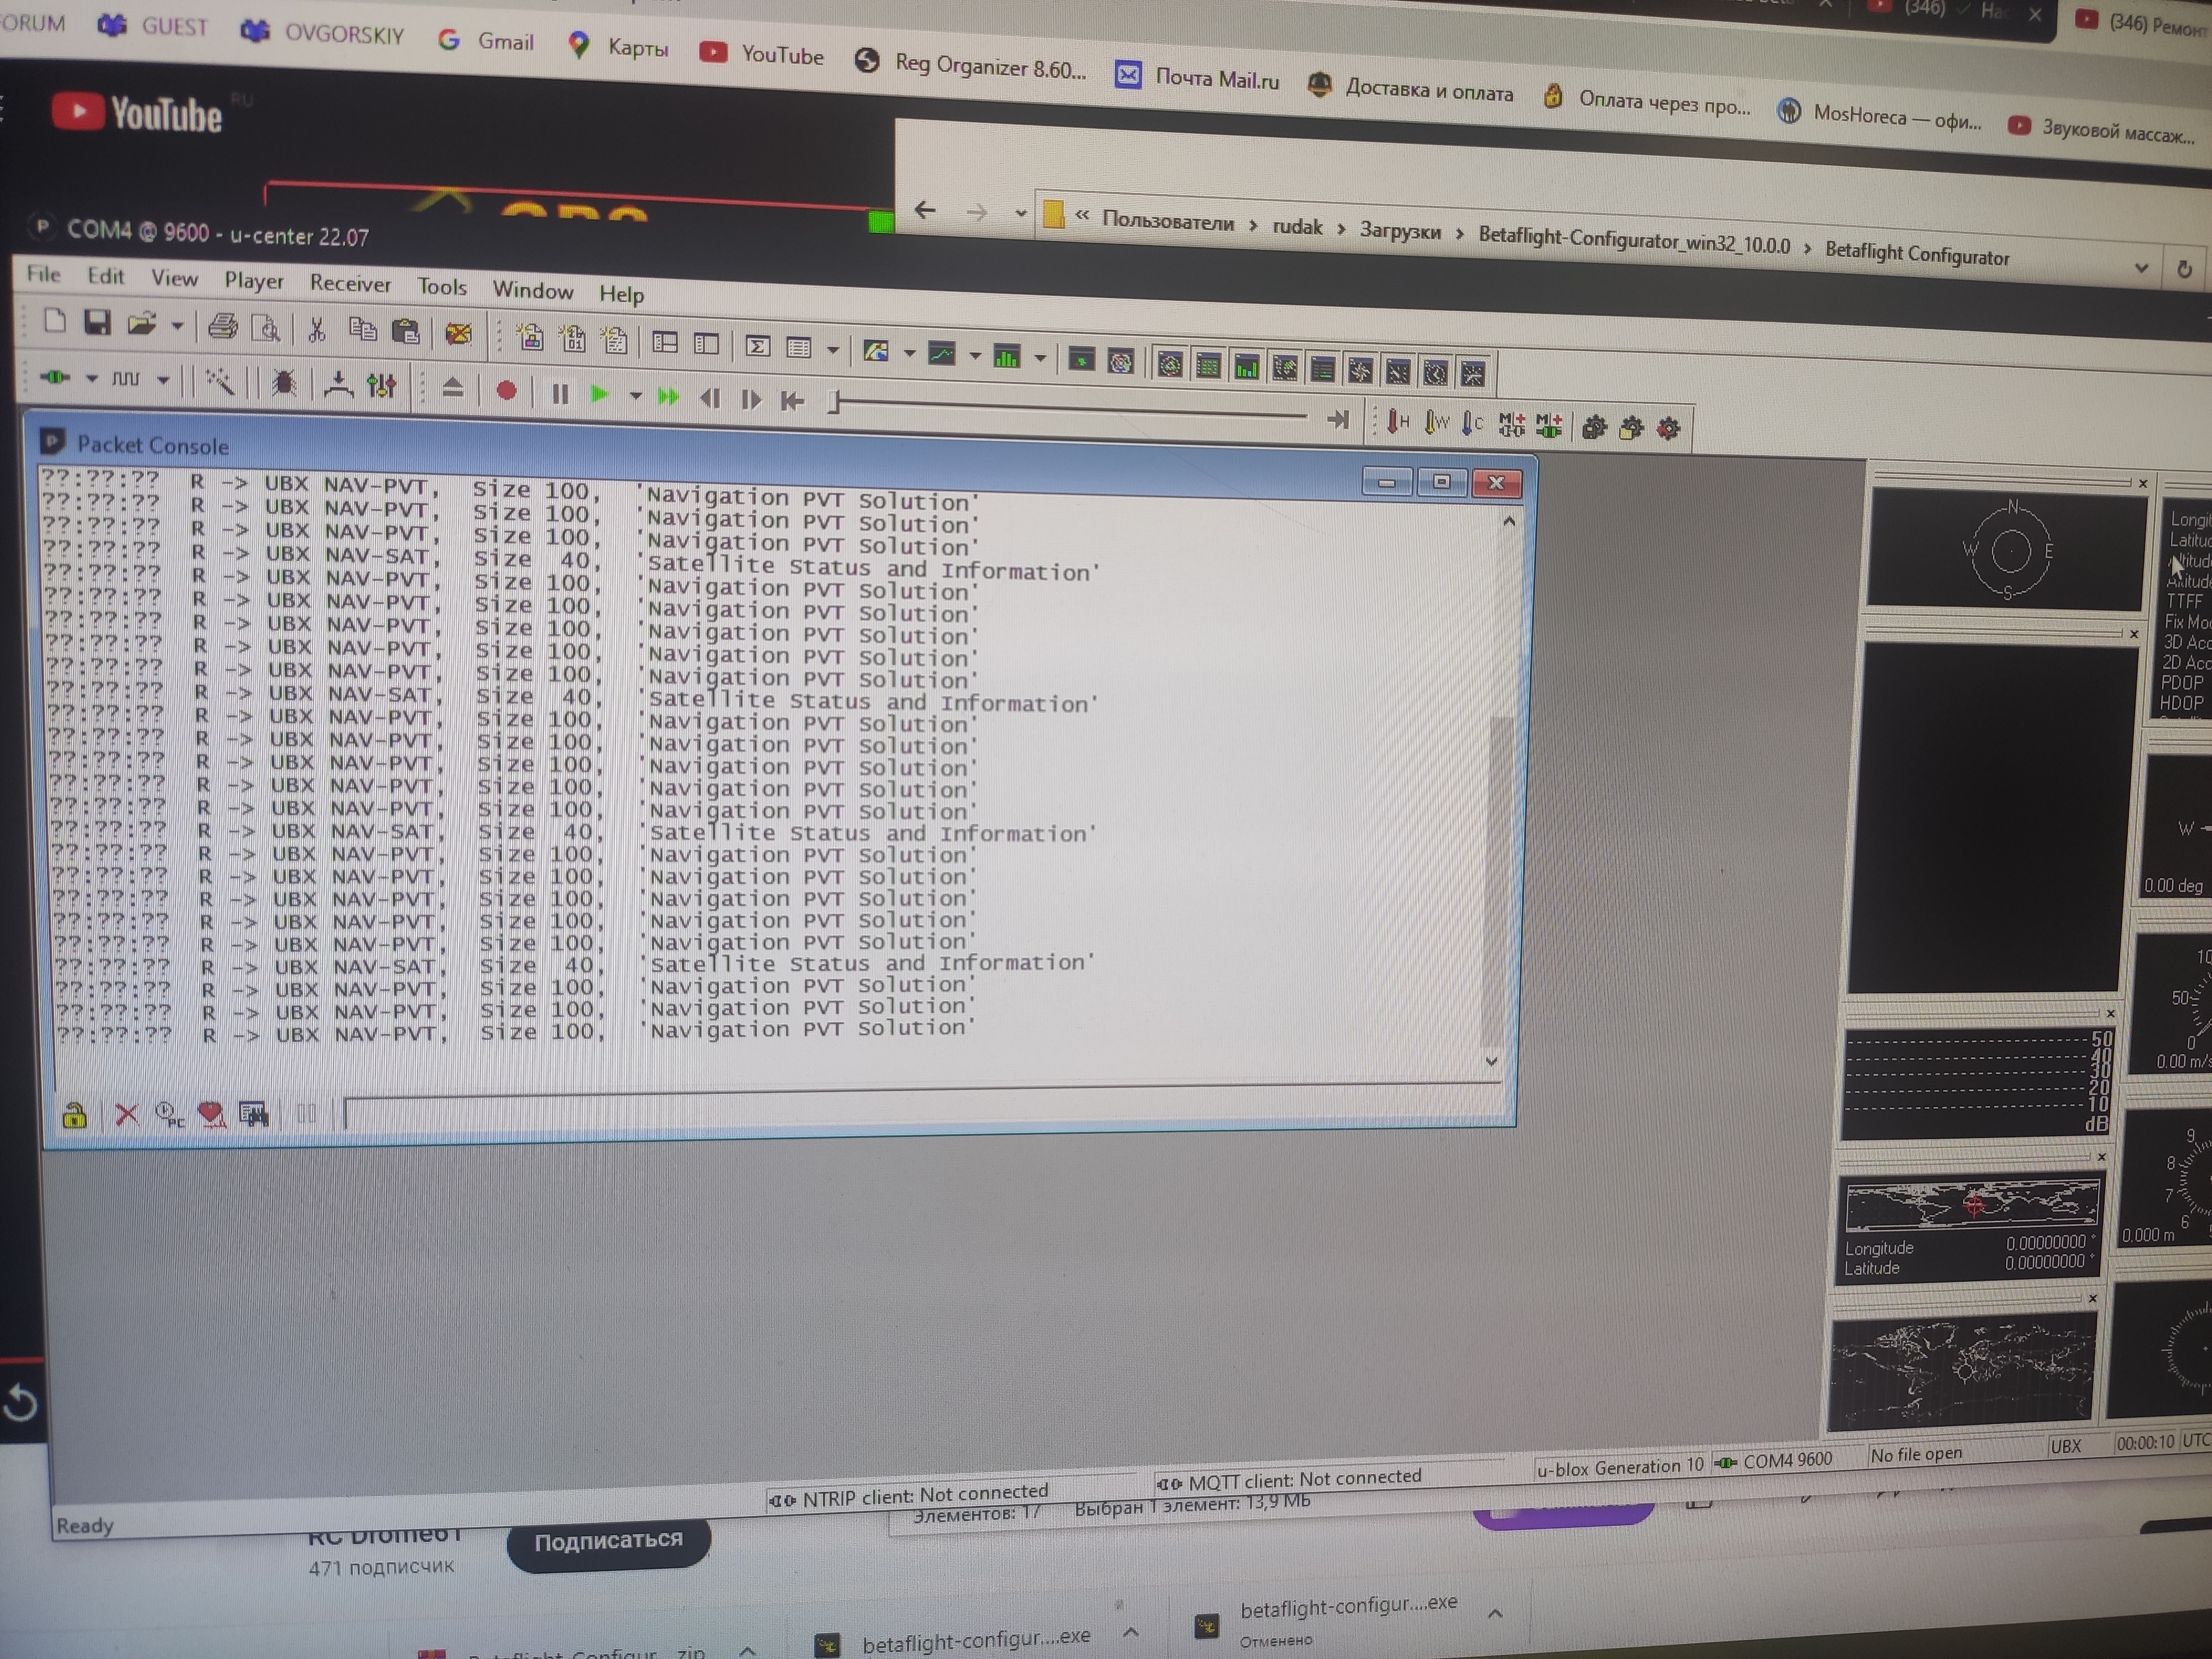Click the Pause button in player toolbar

pos(560,393)
